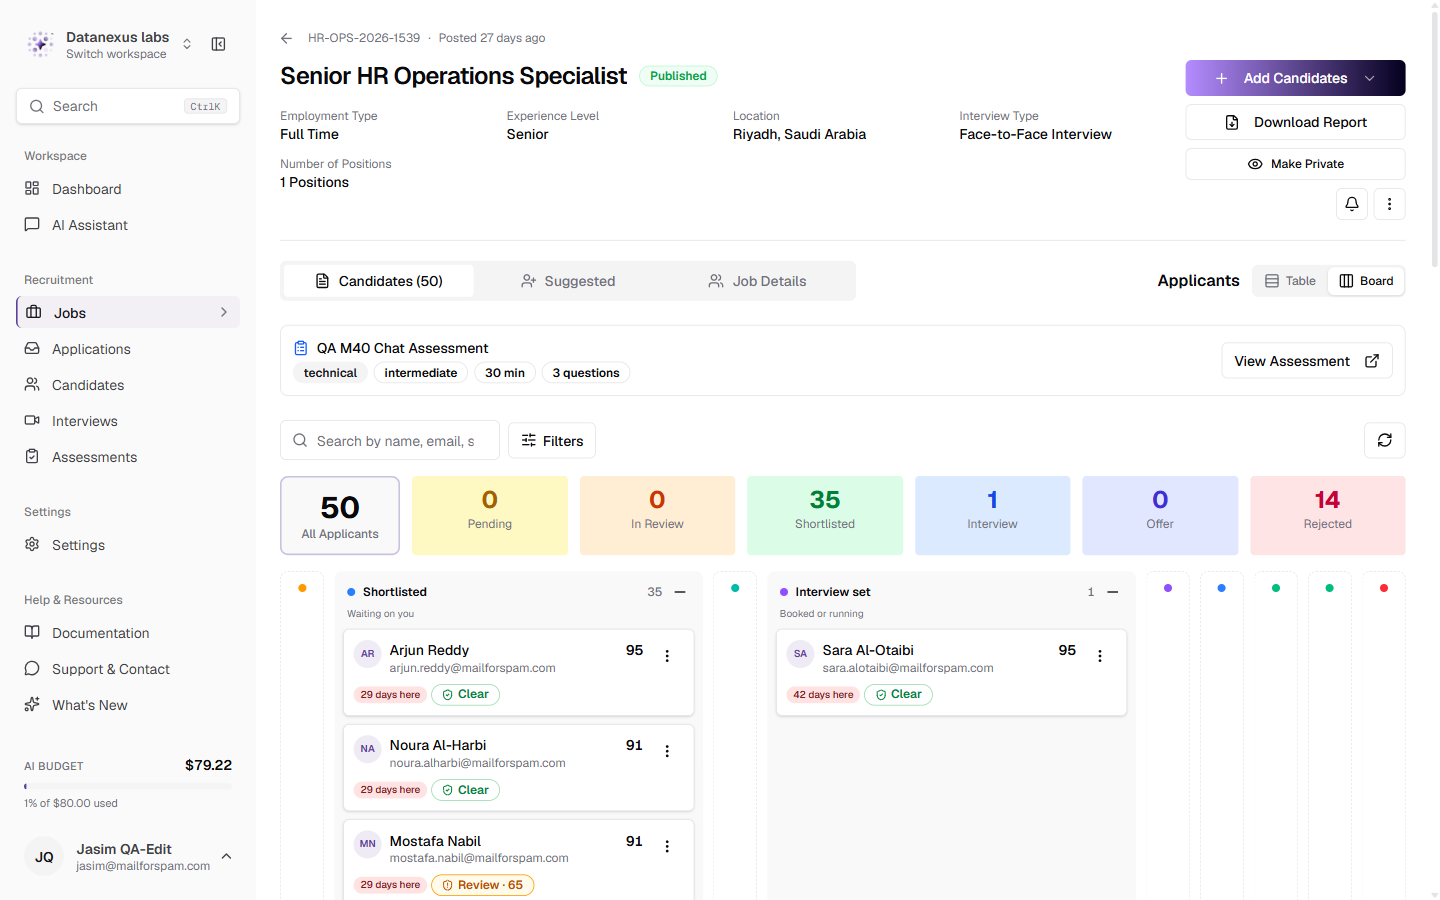Go to Applications in sidebar
1440x900 pixels.
[128, 349]
